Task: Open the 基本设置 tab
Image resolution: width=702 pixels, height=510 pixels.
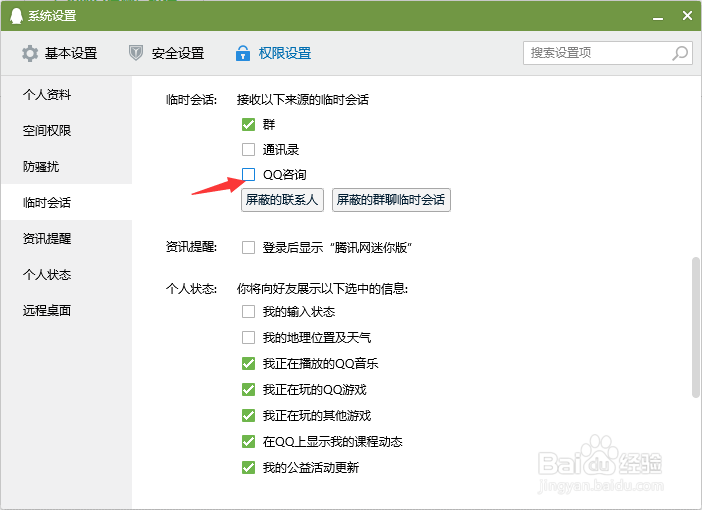Action: (60, 53)
